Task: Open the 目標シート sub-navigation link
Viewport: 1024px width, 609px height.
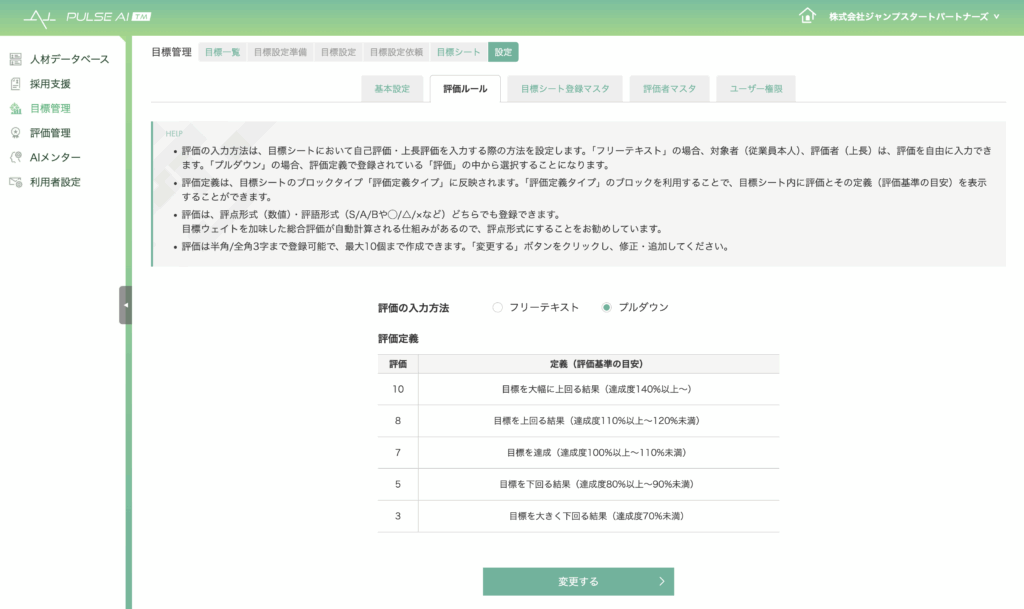Action: pyautogui.click(x=458, y=52)
